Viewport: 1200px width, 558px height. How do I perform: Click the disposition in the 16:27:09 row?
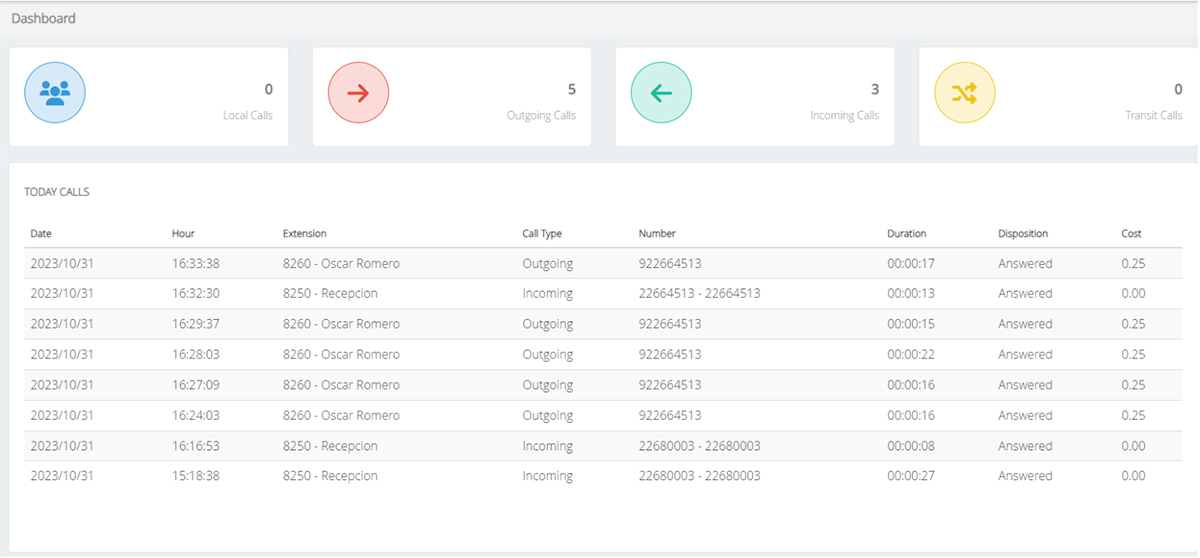click(x=1025, y=385)
